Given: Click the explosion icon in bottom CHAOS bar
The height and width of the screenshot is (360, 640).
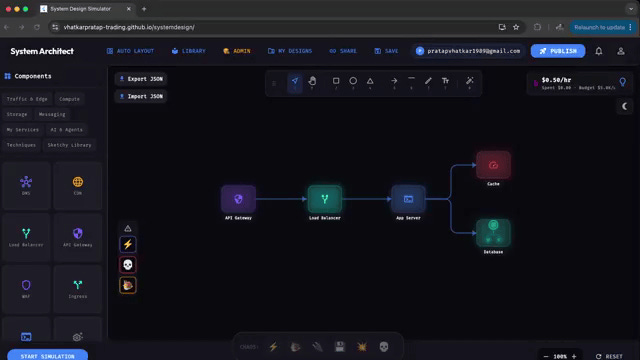Looking at the screenshot, I should tap(362, 347).
